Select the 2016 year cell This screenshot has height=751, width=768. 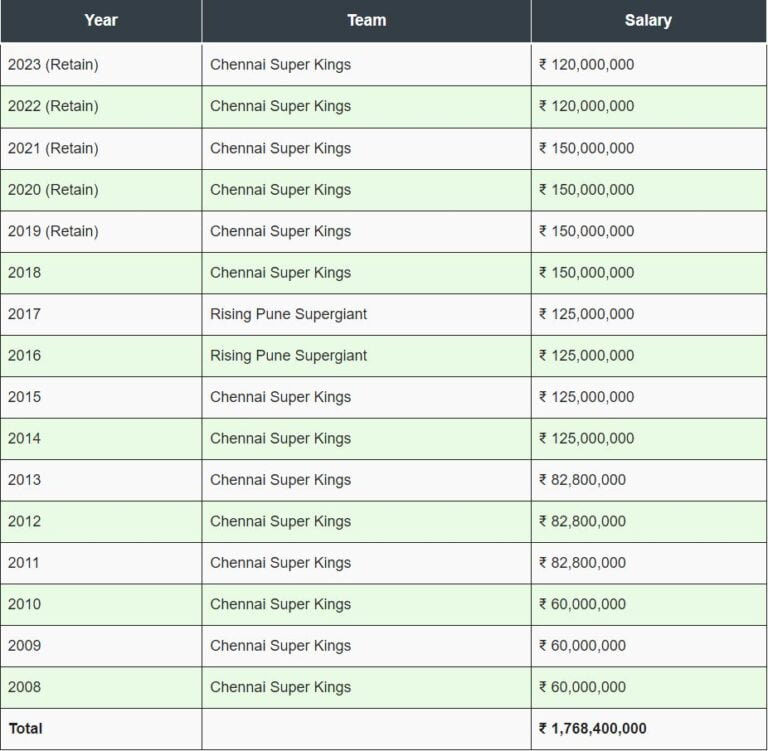click(x=101, y=356)
